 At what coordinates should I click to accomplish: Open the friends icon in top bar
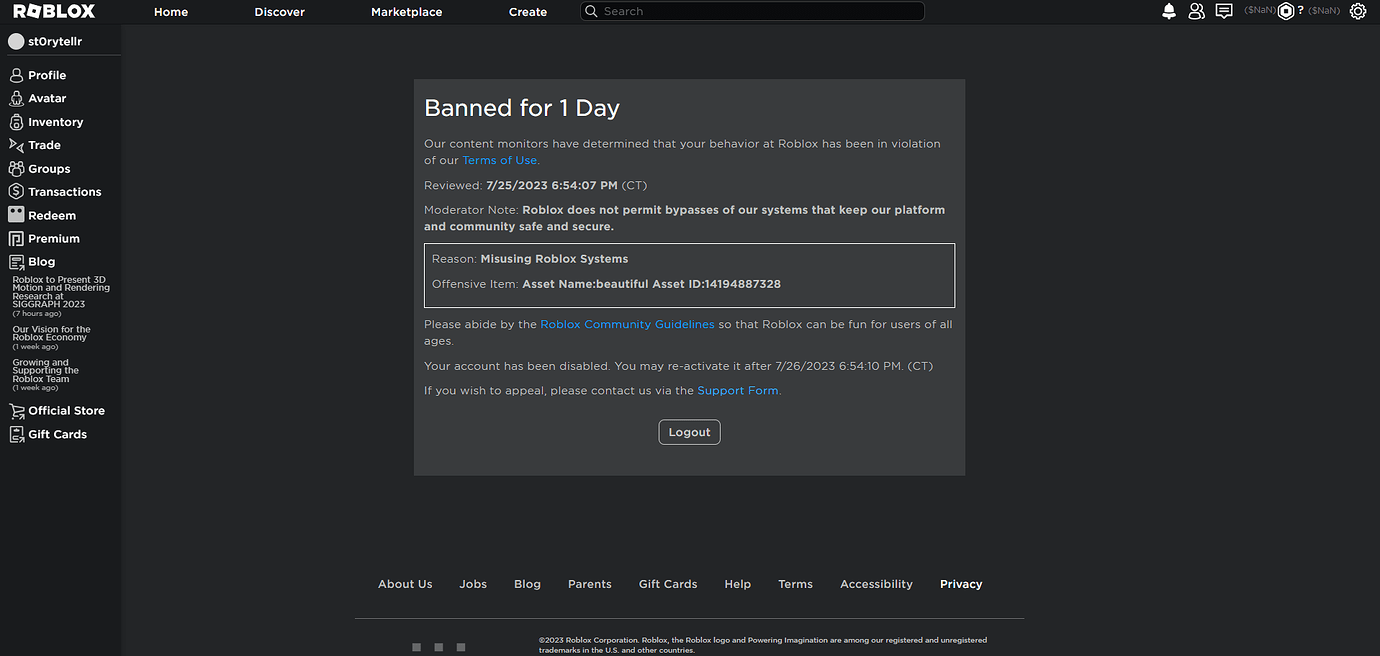click(1196, 11)
